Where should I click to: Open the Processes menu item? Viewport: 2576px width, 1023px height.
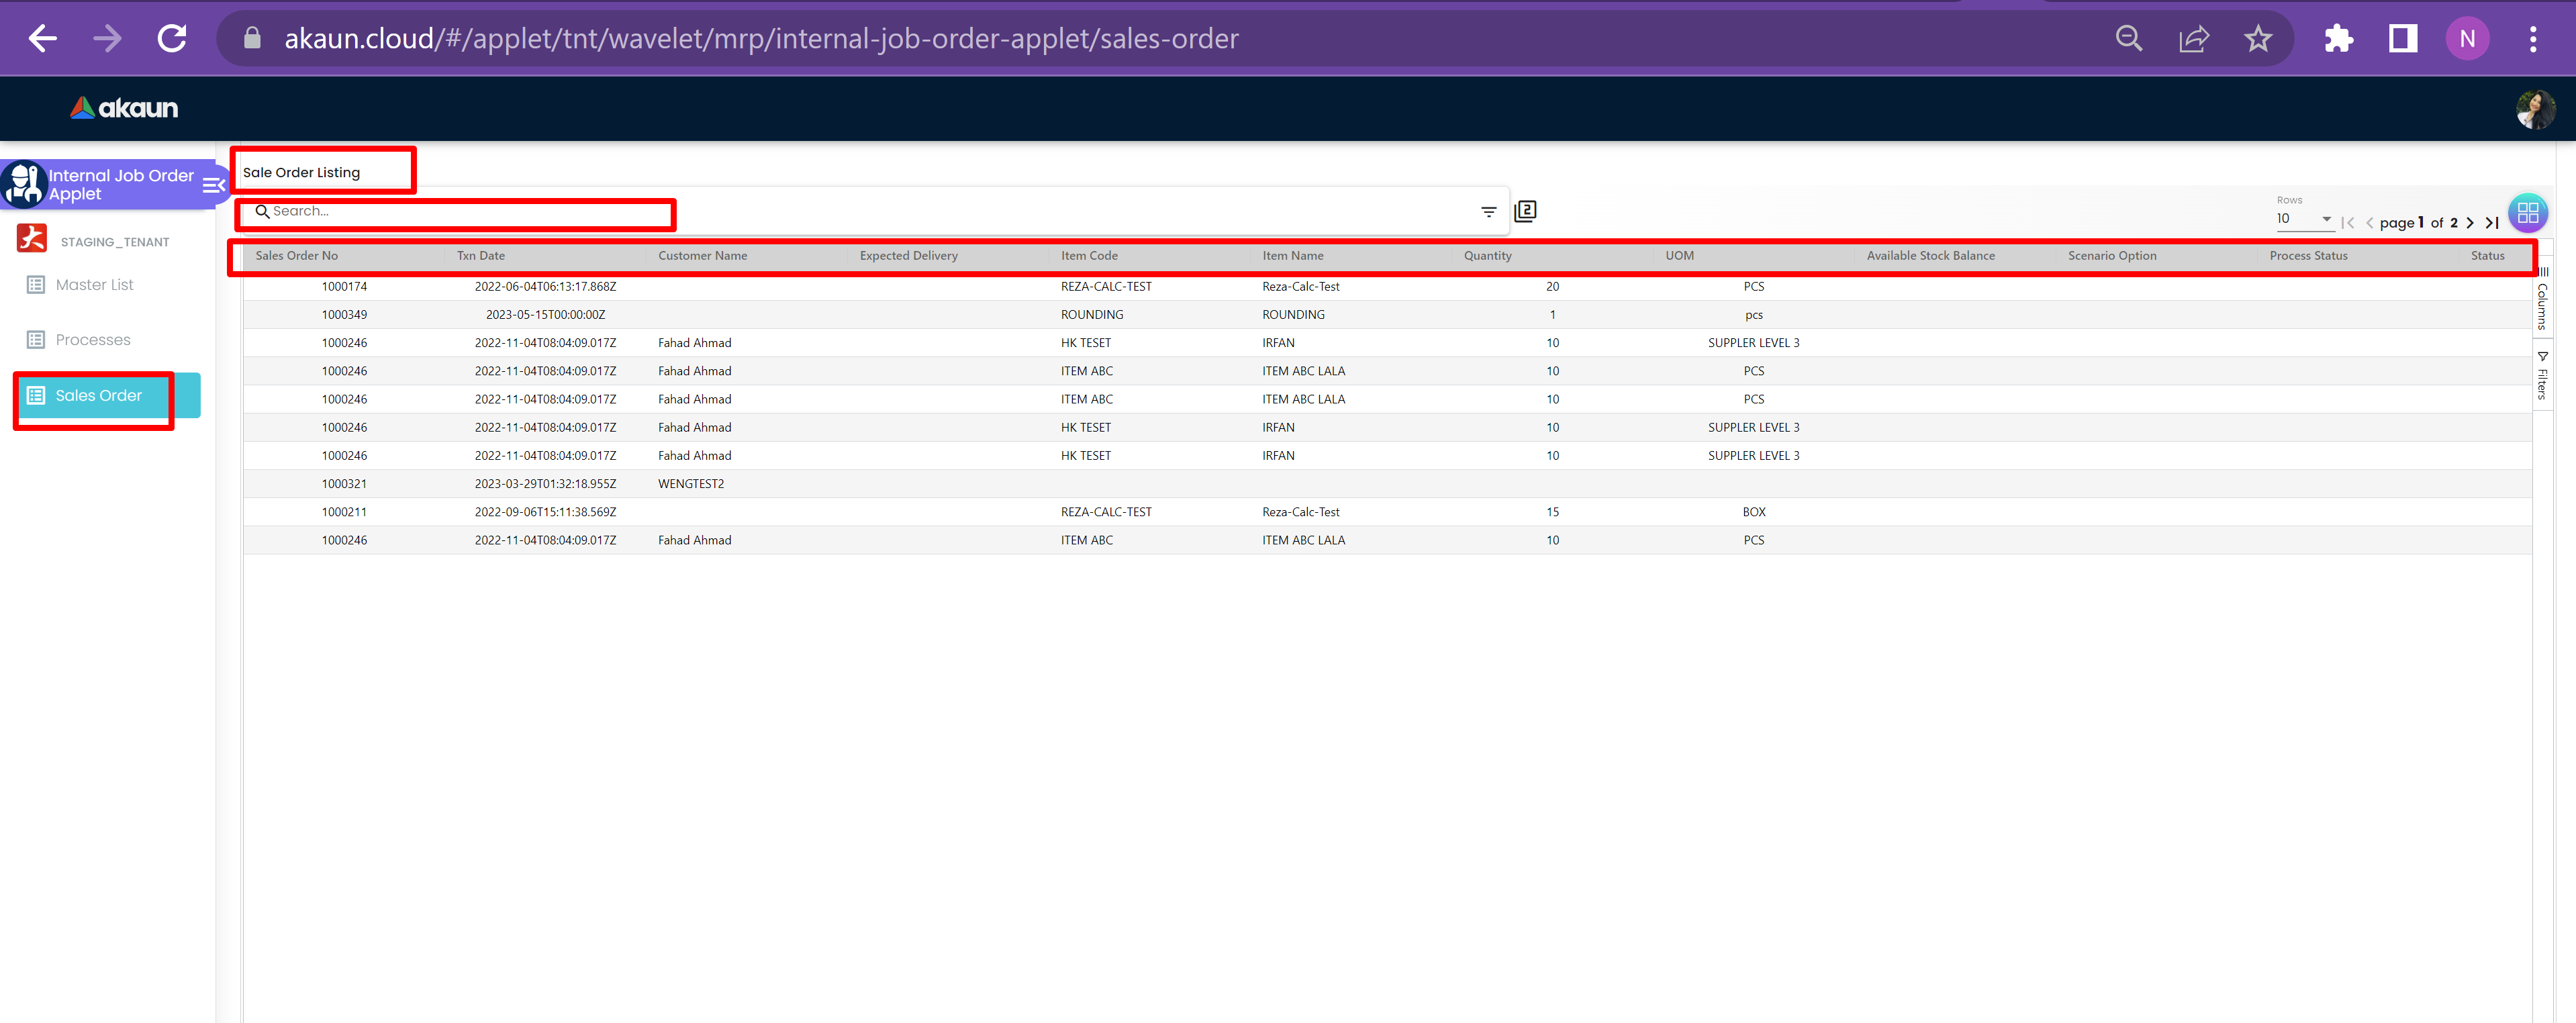pyautogui.click(x=93, y=340)
